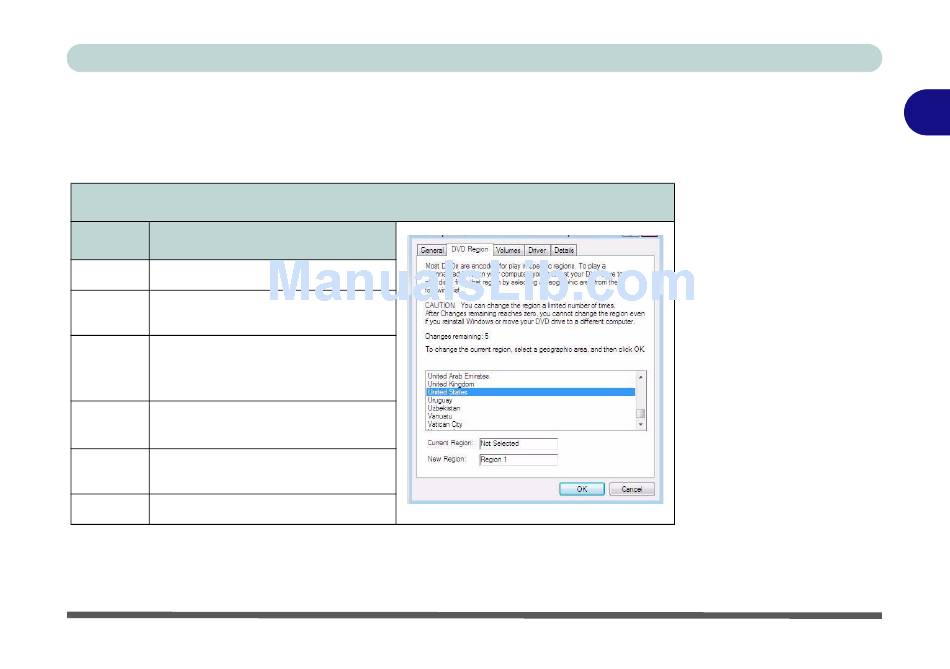This screenshot has height=669, width=950.
Task: Choose Vanuatu in the country list
Action: [x=440, y=416]
